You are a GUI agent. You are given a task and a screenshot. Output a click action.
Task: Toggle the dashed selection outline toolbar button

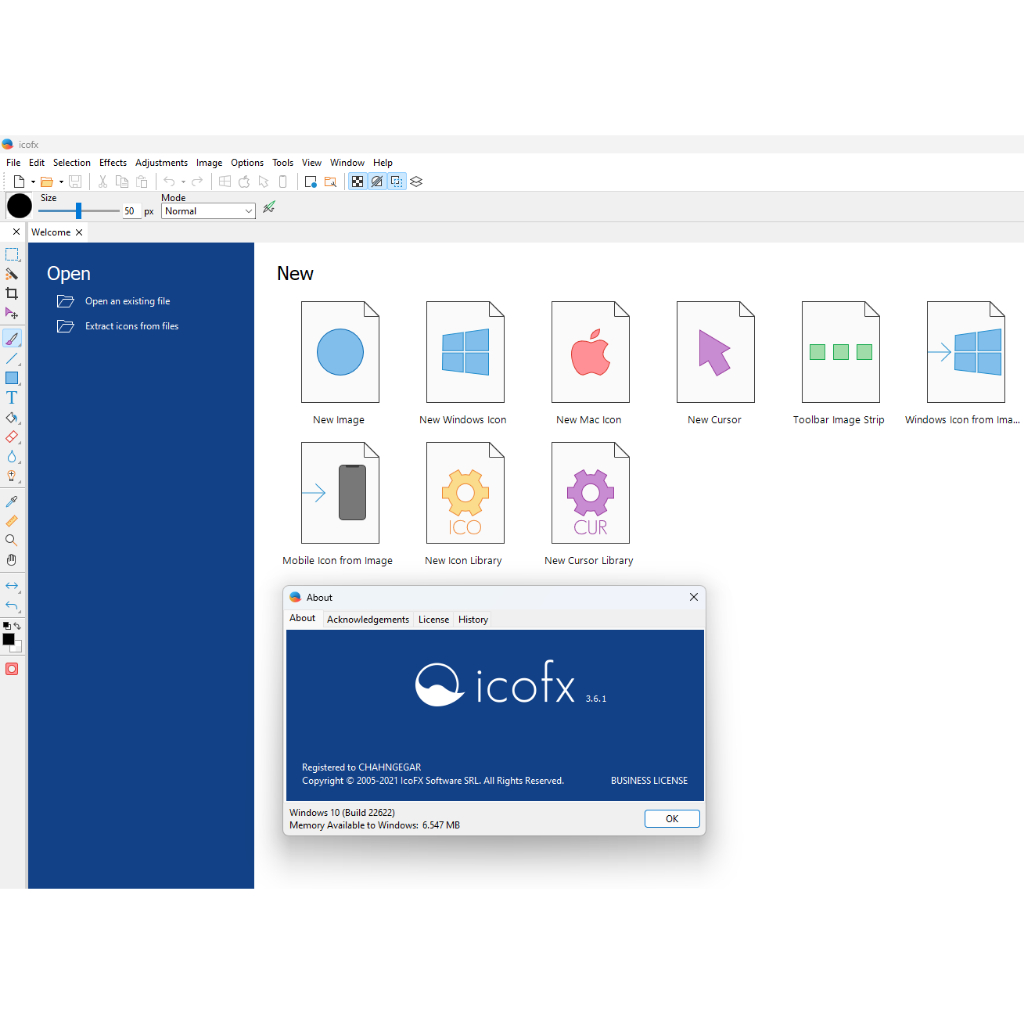(396, 182)
